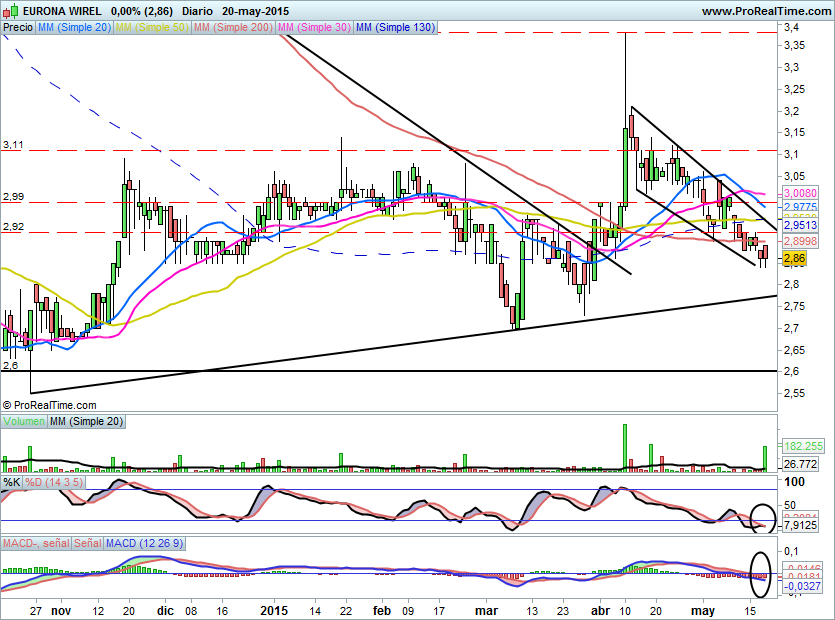
Task: Click the yellow 2,86 current price tag
Action: click(x=795, y=259)
